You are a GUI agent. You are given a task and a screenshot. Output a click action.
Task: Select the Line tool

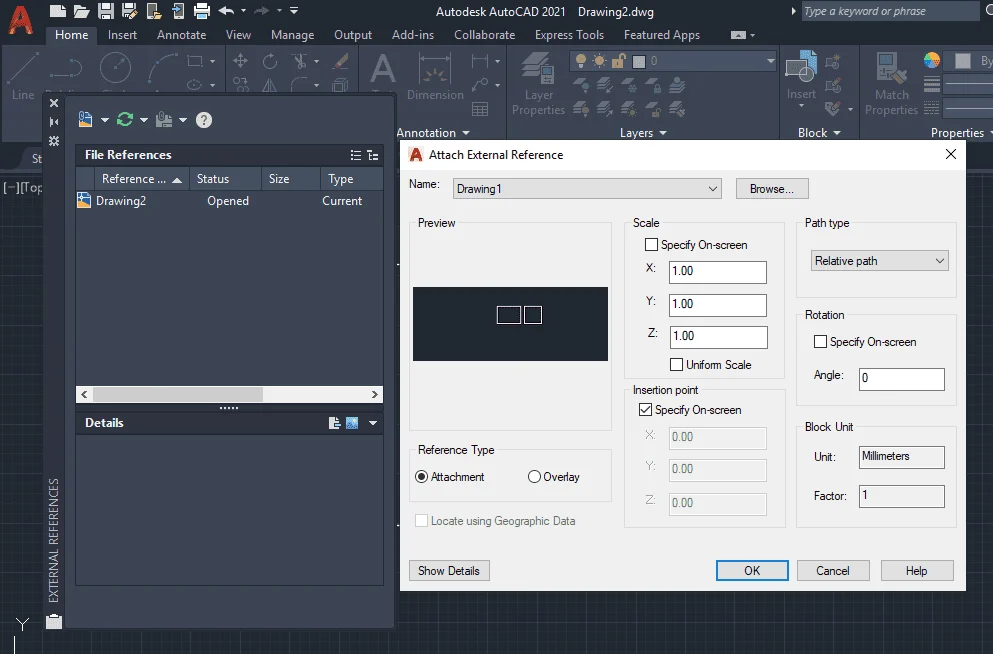click(23, 76)
